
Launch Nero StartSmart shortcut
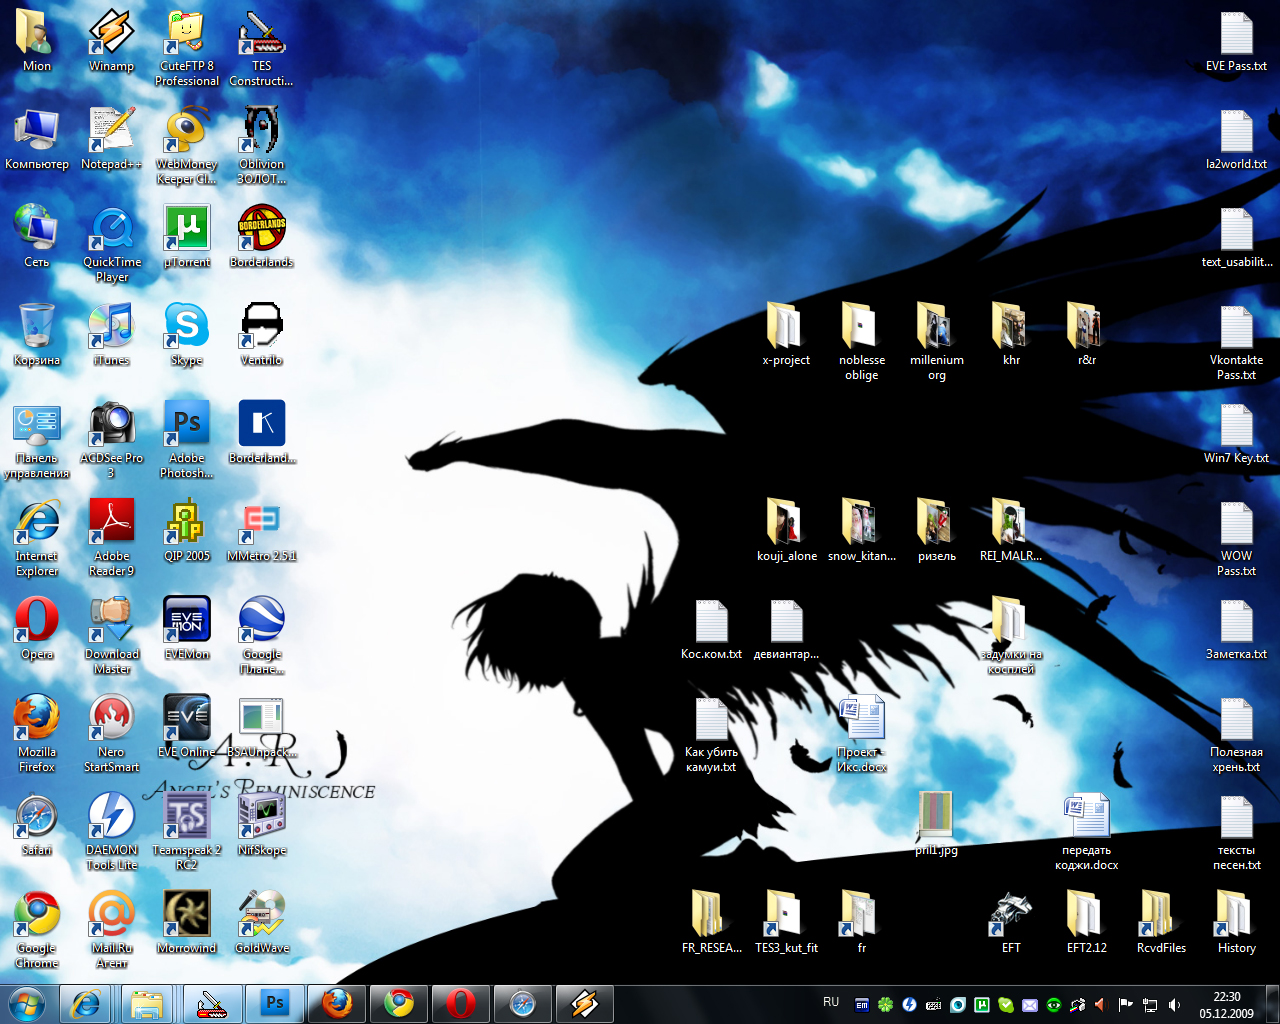point(112,733)
